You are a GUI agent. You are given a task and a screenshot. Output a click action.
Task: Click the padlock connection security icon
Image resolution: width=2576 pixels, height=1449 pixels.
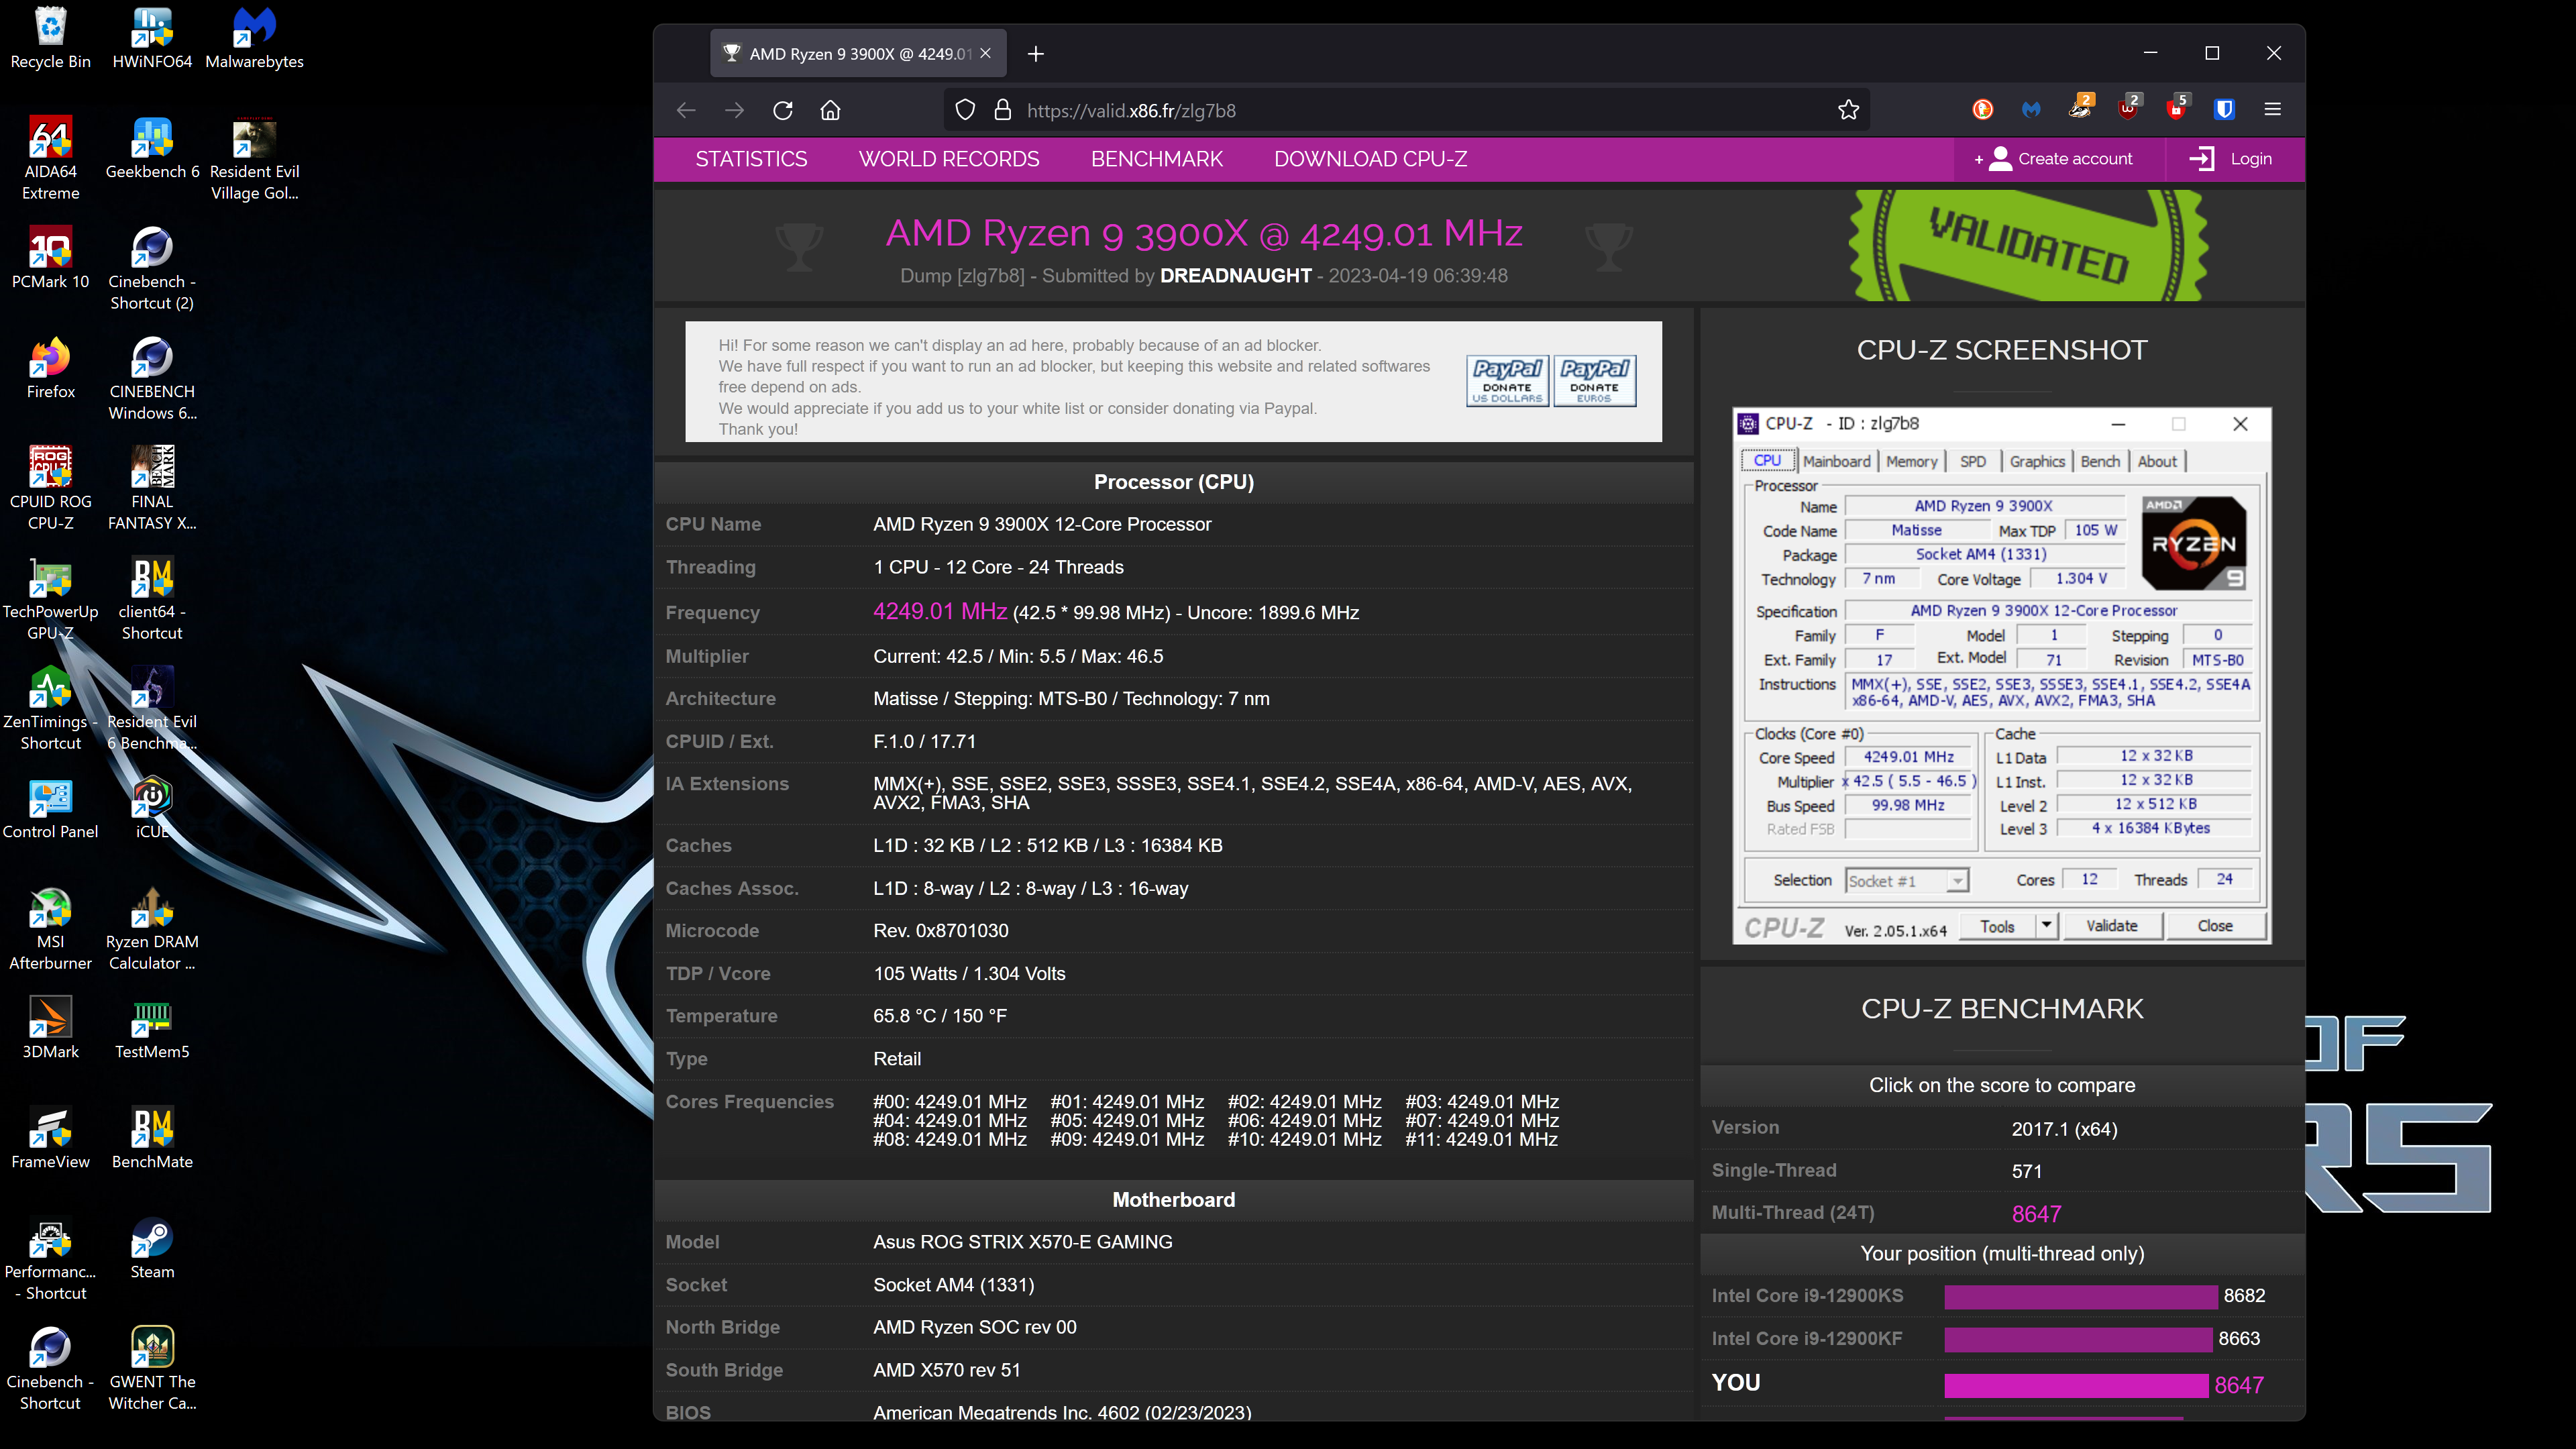(x=1002, y=110)
